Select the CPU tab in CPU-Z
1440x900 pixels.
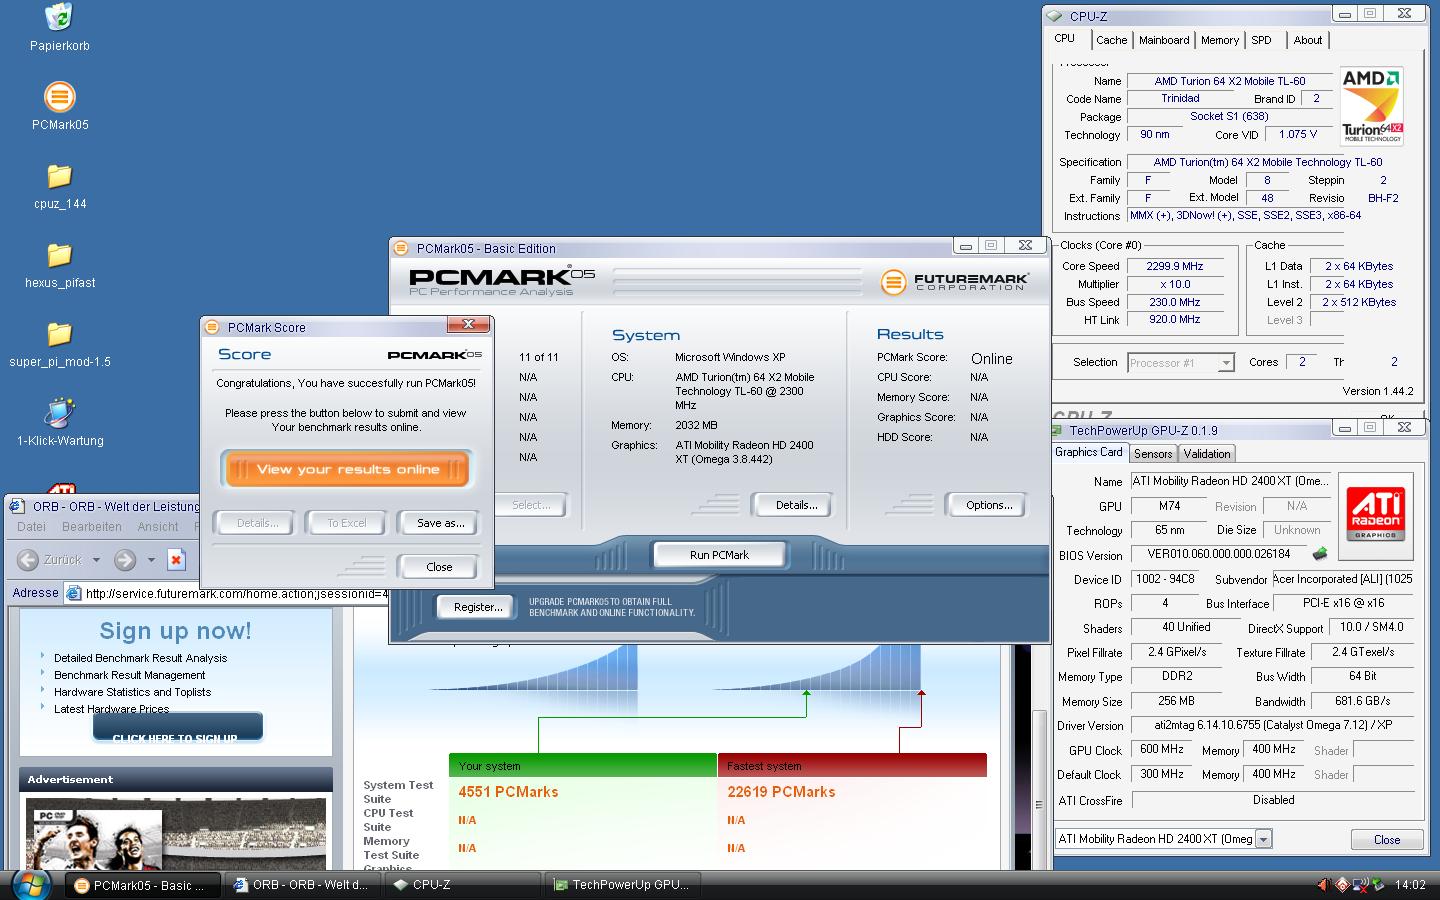(x=1065, y=38)
